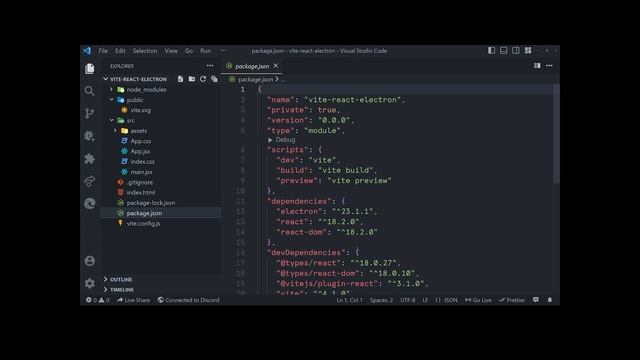
Task: Click the New Folder icon in Explorer
Action: point(192,79)
